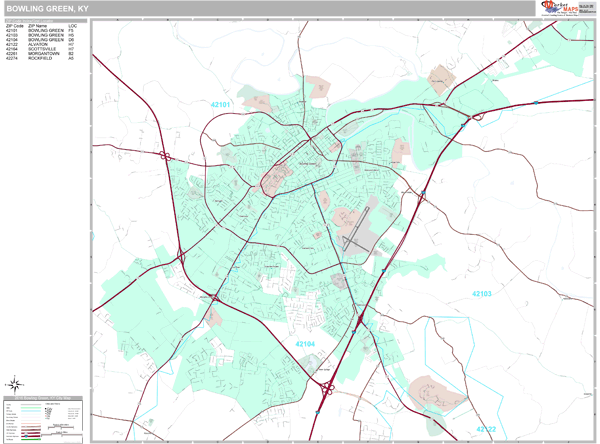Click the MORGANTOWN row in ZIP index
Image resolution: width=600 pixels, height=444 pixels.
(41, 54)
